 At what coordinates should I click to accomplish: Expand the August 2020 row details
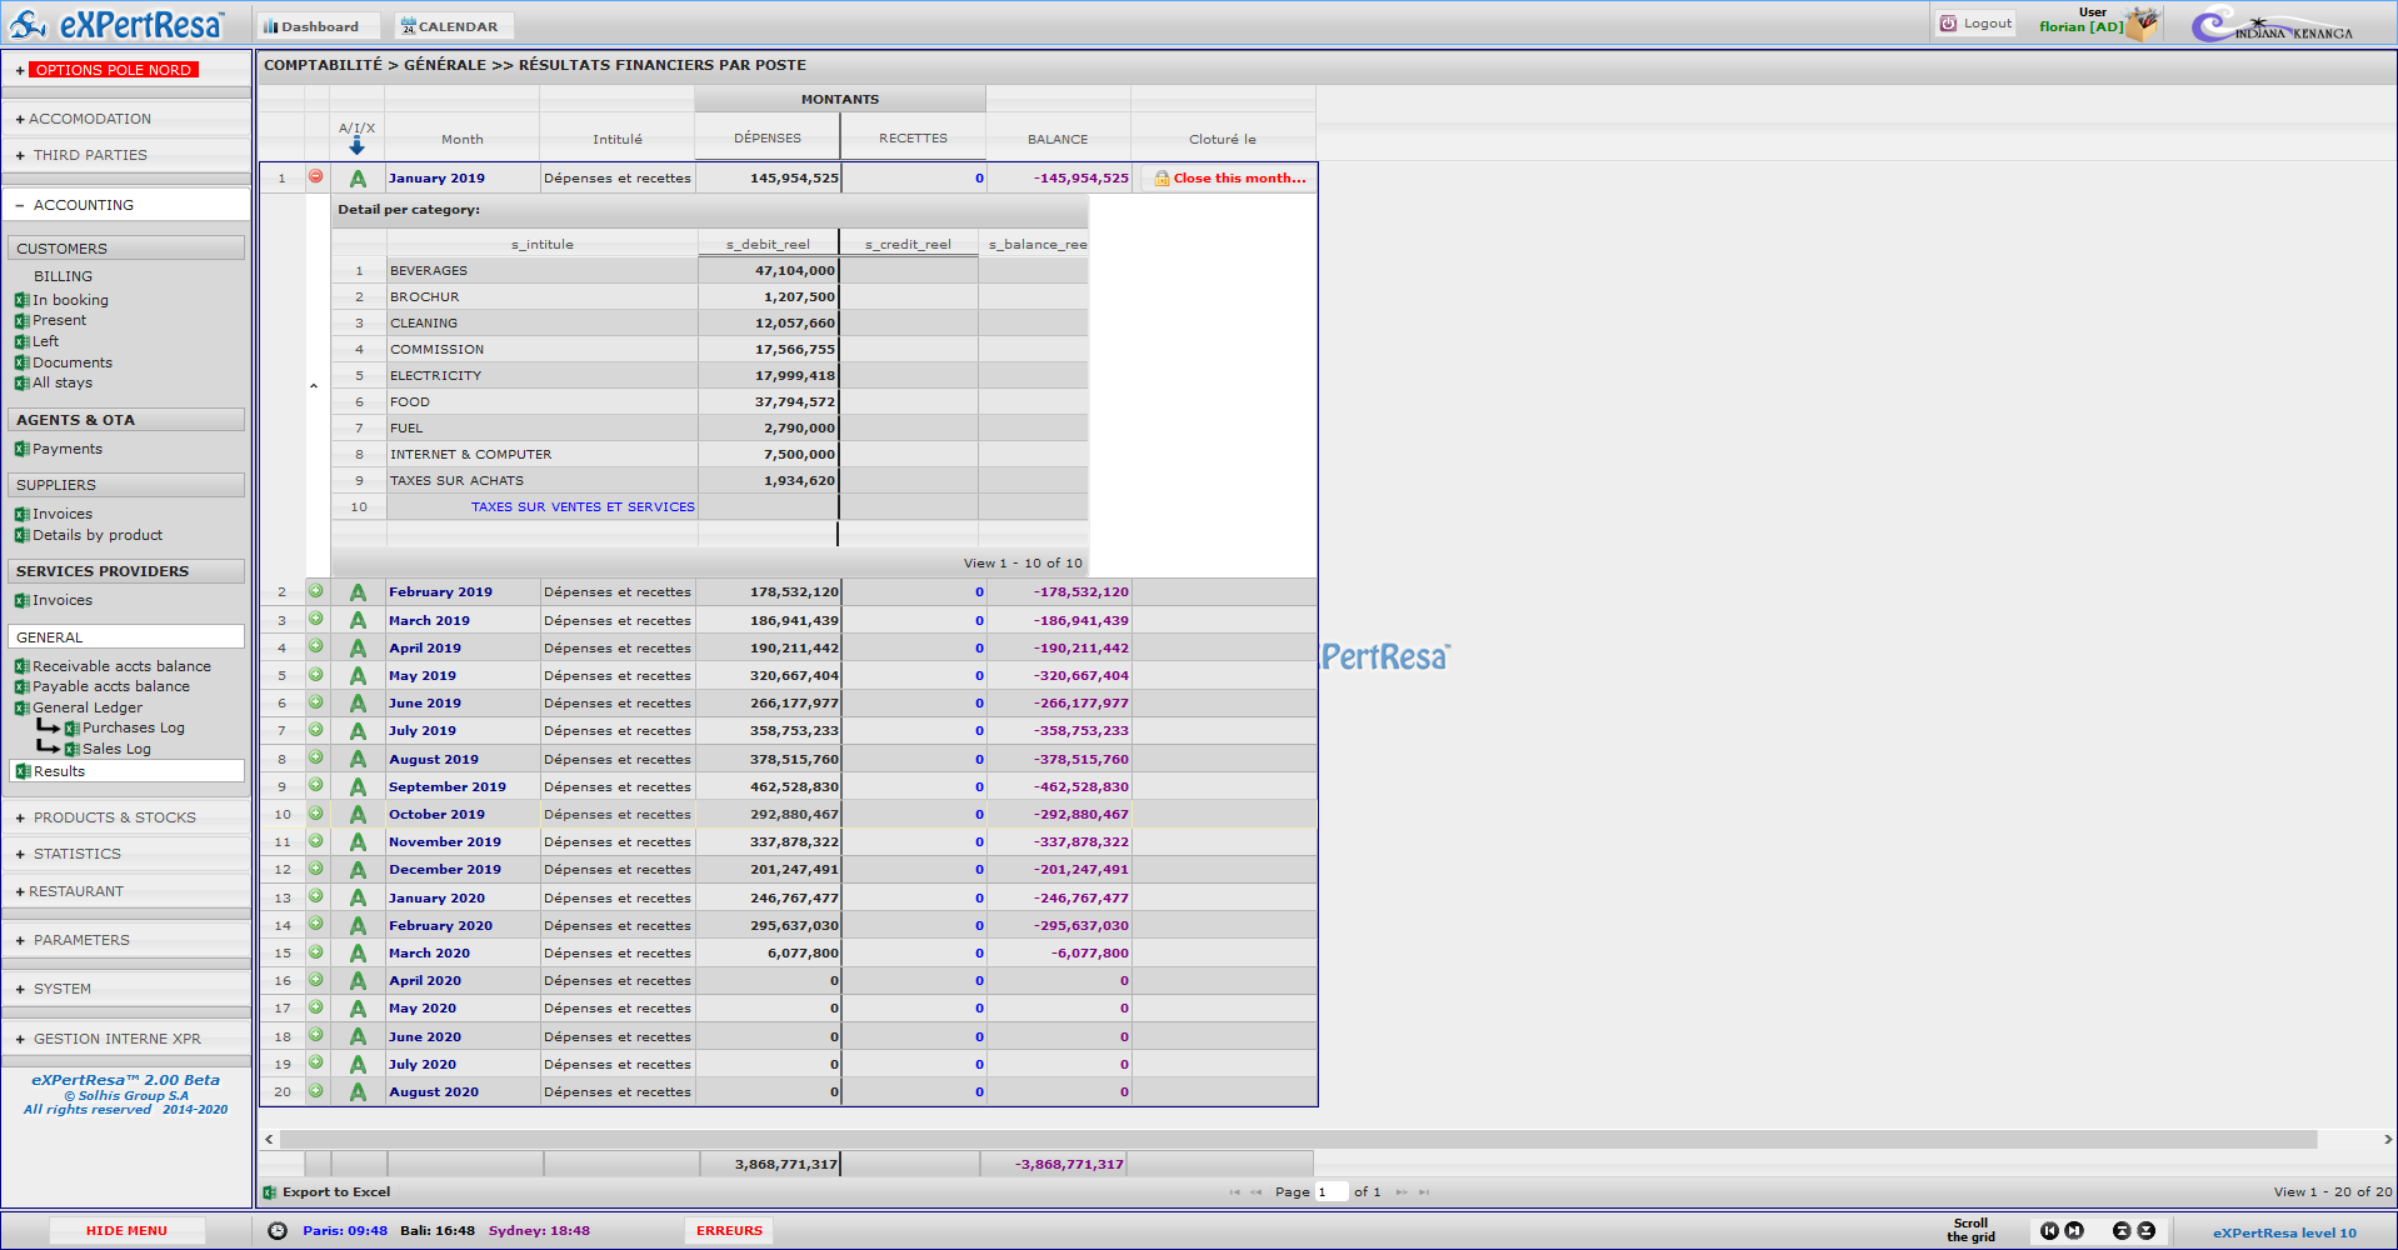click(316, 1091)
